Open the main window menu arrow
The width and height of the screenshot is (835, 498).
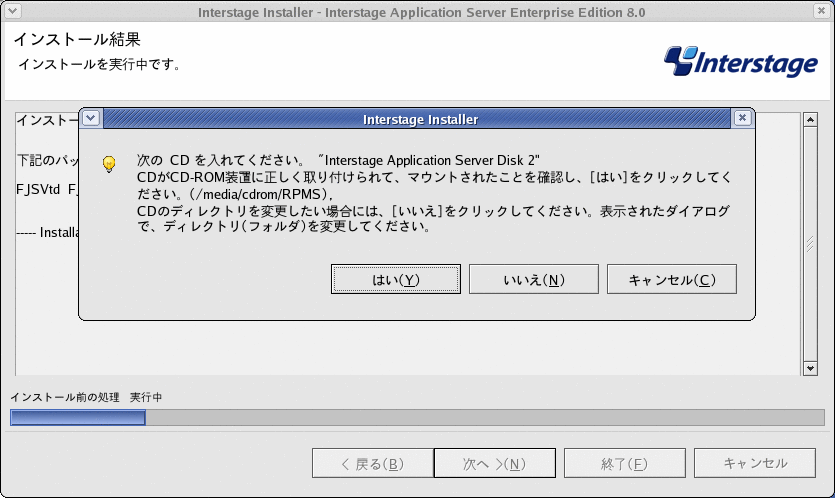click(12, 10)
